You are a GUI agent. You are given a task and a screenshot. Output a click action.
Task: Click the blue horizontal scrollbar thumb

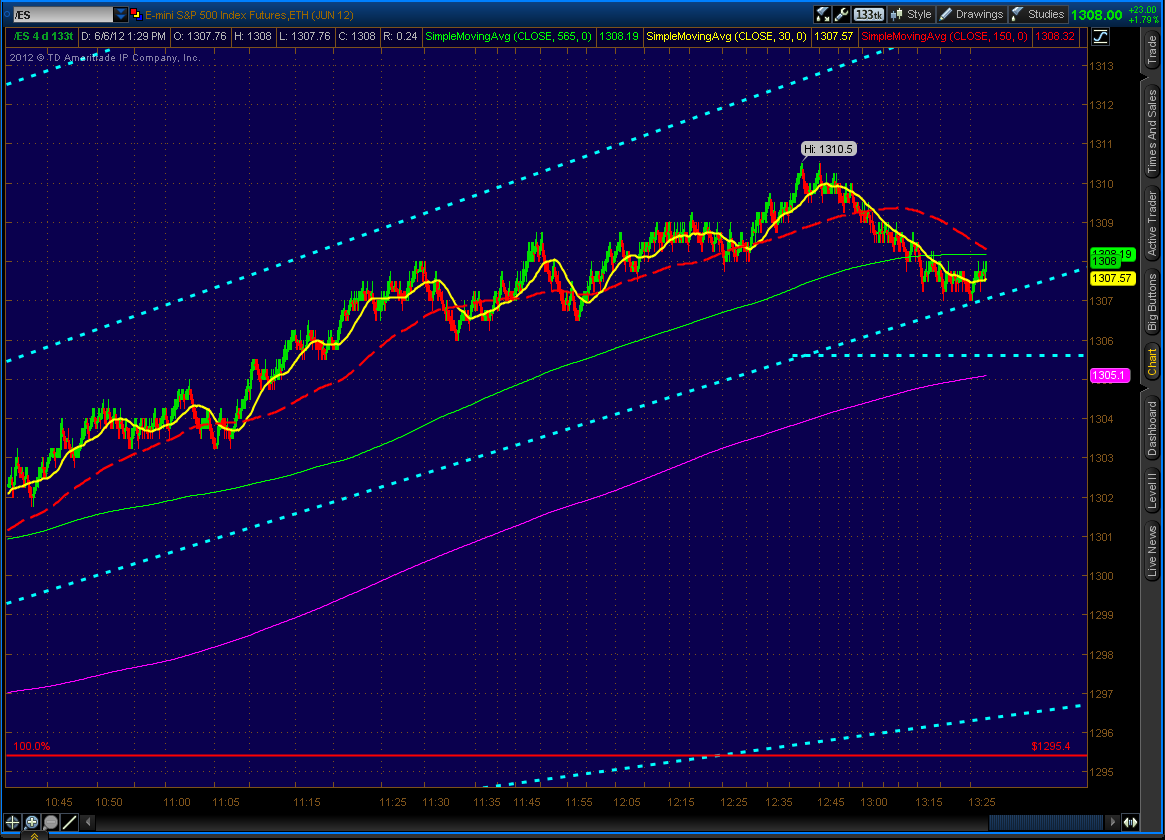click(1045, 822)
